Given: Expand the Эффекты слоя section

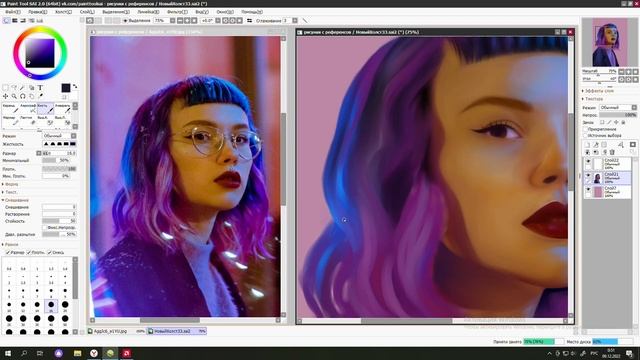Looking at the screenshot, I should [598, 91].
